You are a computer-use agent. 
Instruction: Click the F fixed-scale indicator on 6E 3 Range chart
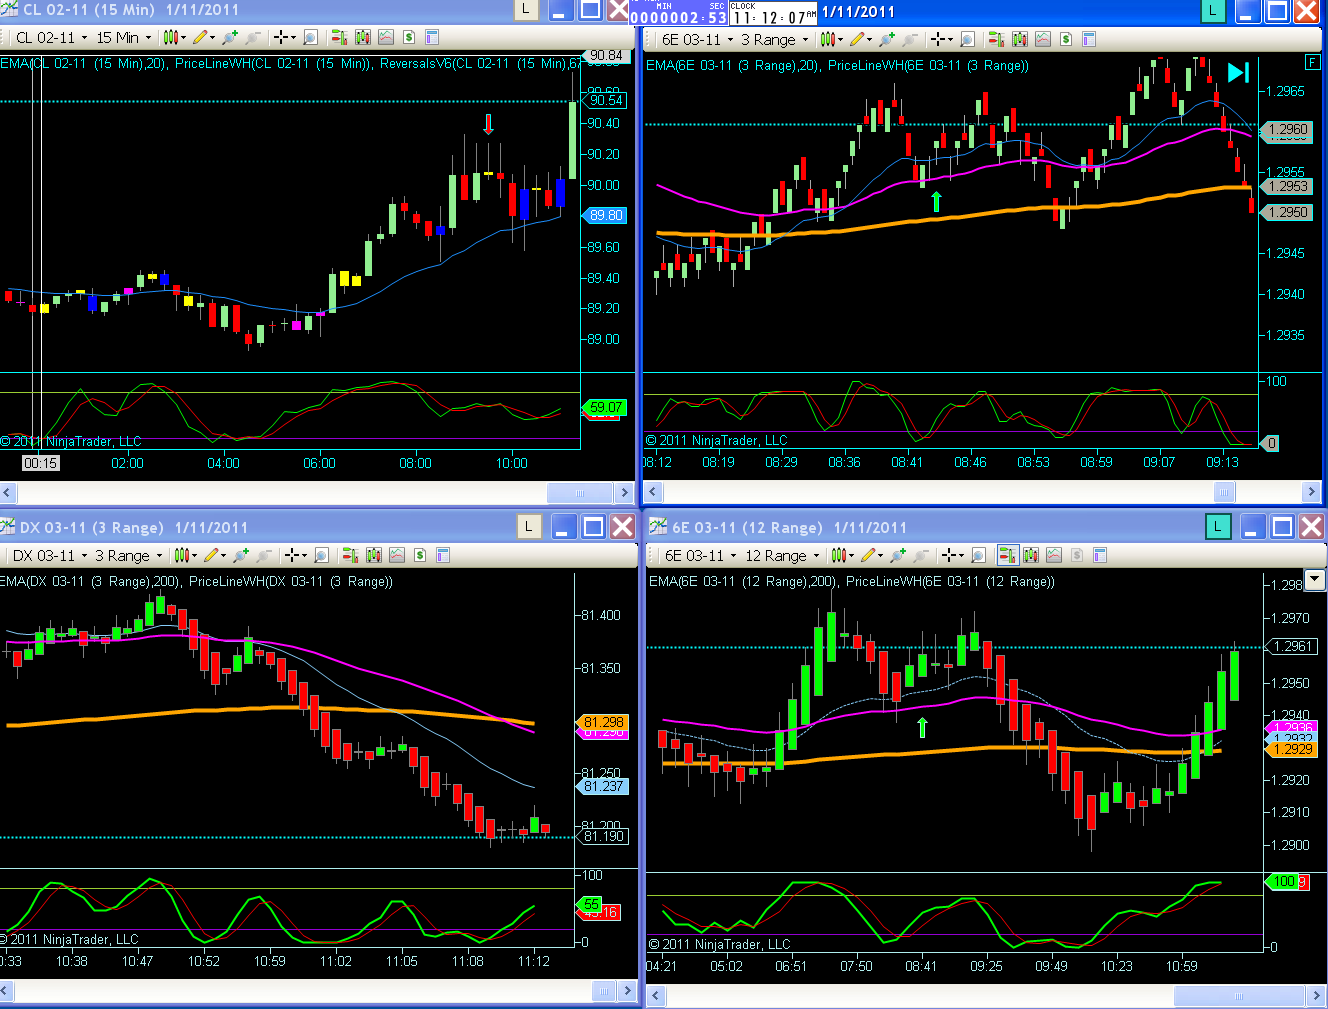(1312, 62)
